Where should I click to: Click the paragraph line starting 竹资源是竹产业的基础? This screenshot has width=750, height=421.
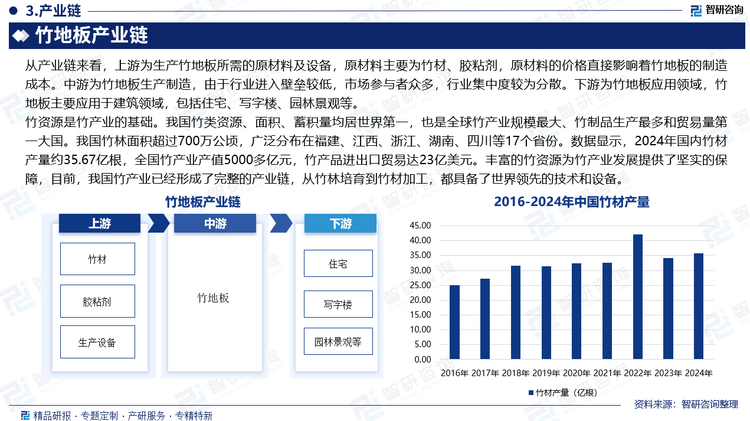click(x=376, y=122)
